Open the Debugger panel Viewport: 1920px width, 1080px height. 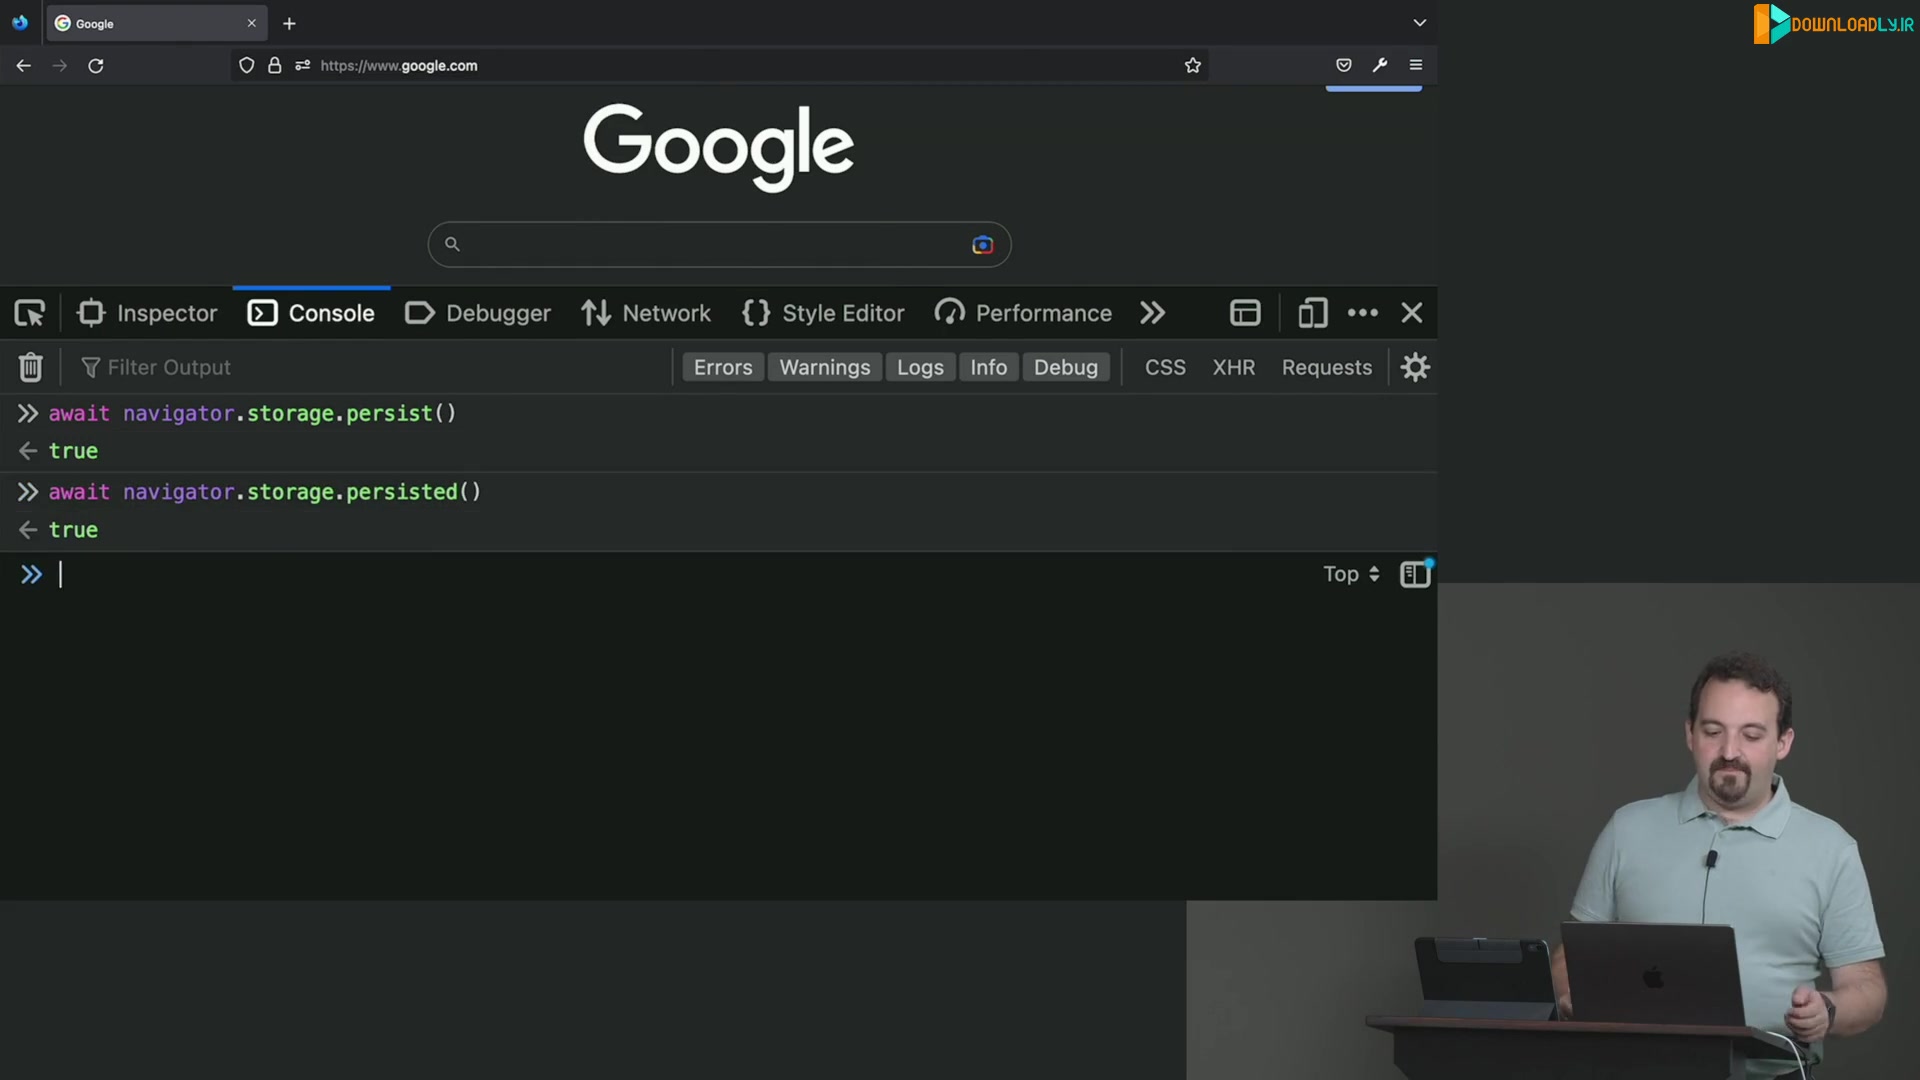point(498,313)
